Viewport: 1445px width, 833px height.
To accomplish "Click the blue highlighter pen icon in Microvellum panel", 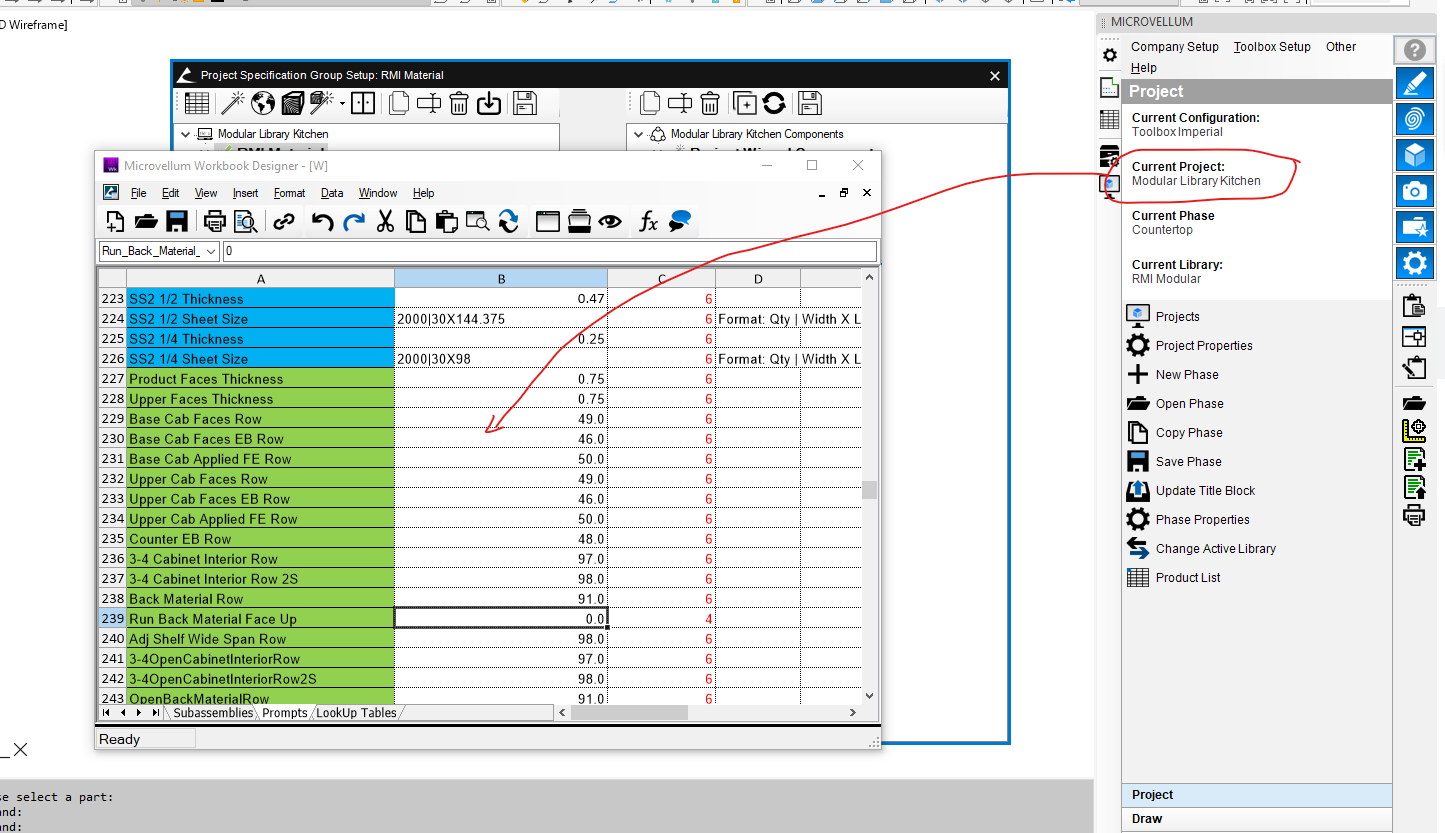I will point(1414,83).
